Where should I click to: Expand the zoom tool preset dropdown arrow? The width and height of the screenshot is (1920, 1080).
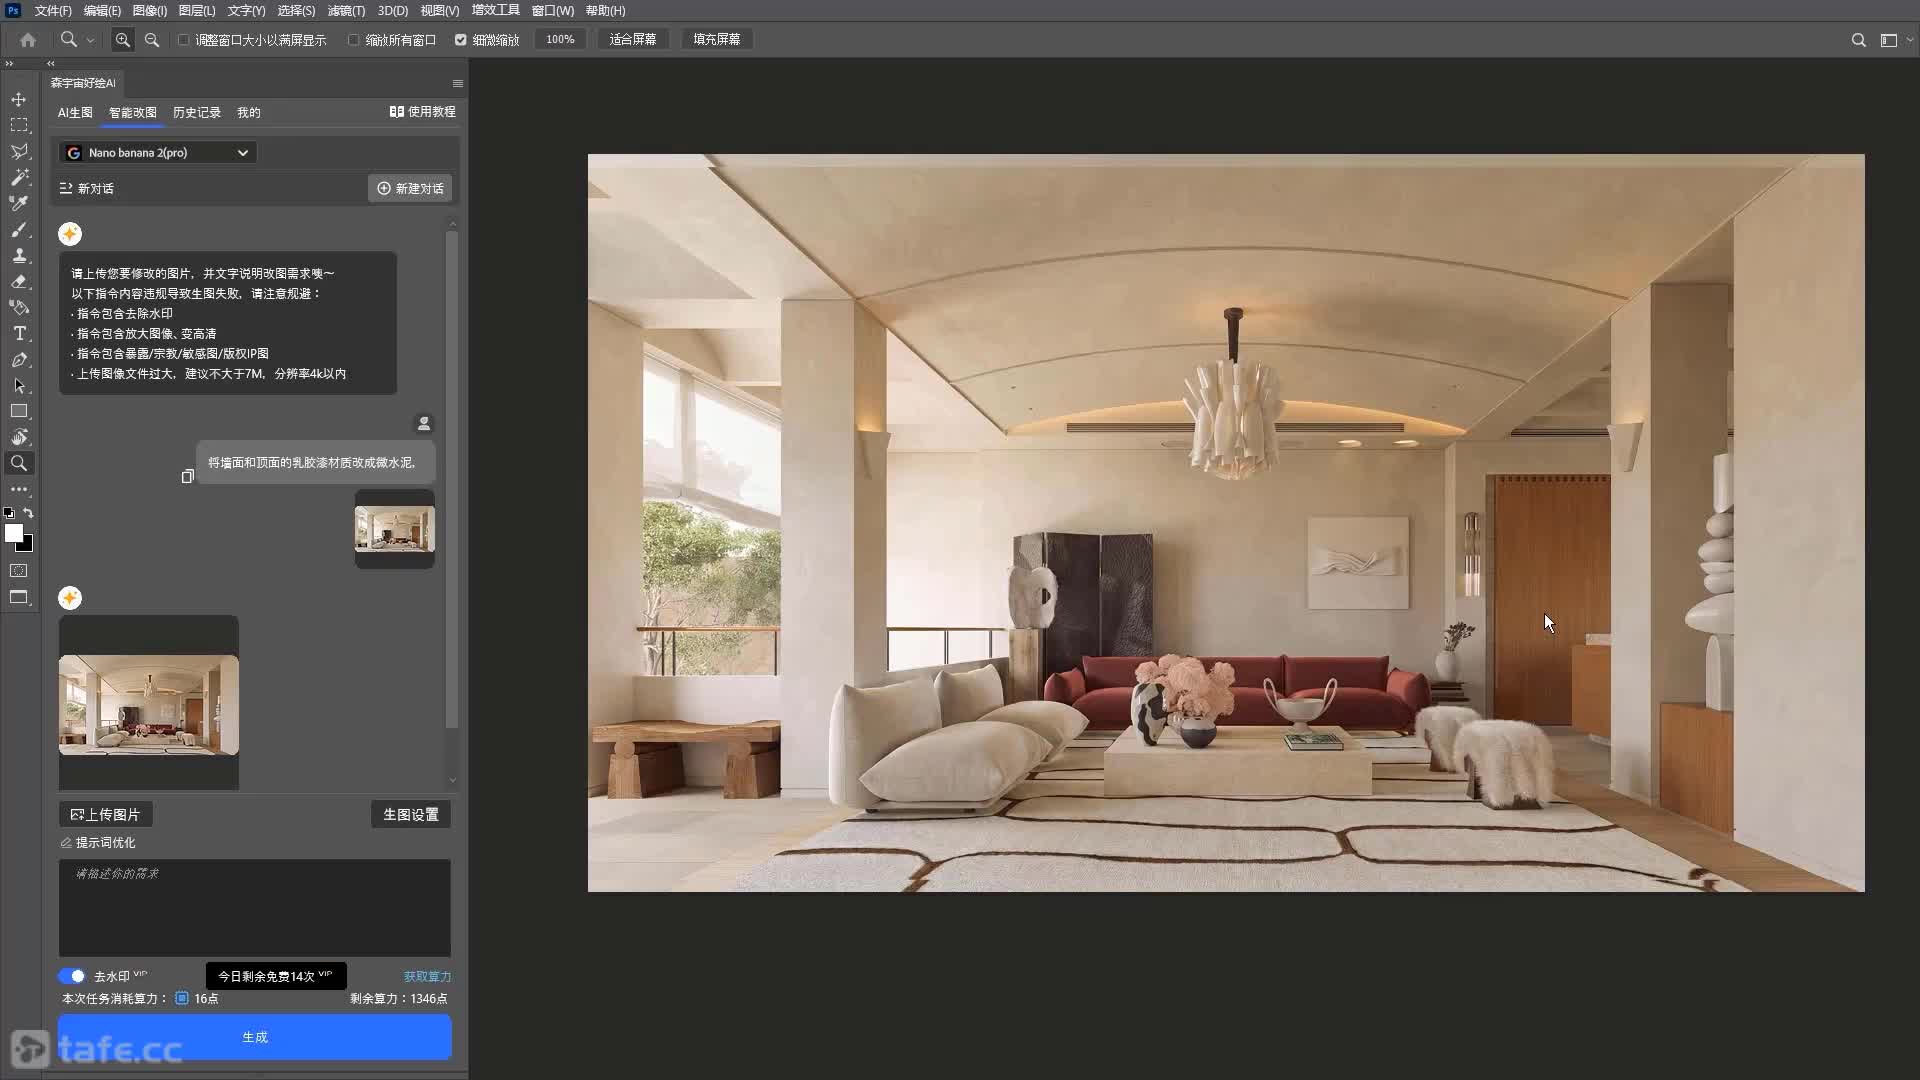(x=90, y=40)
